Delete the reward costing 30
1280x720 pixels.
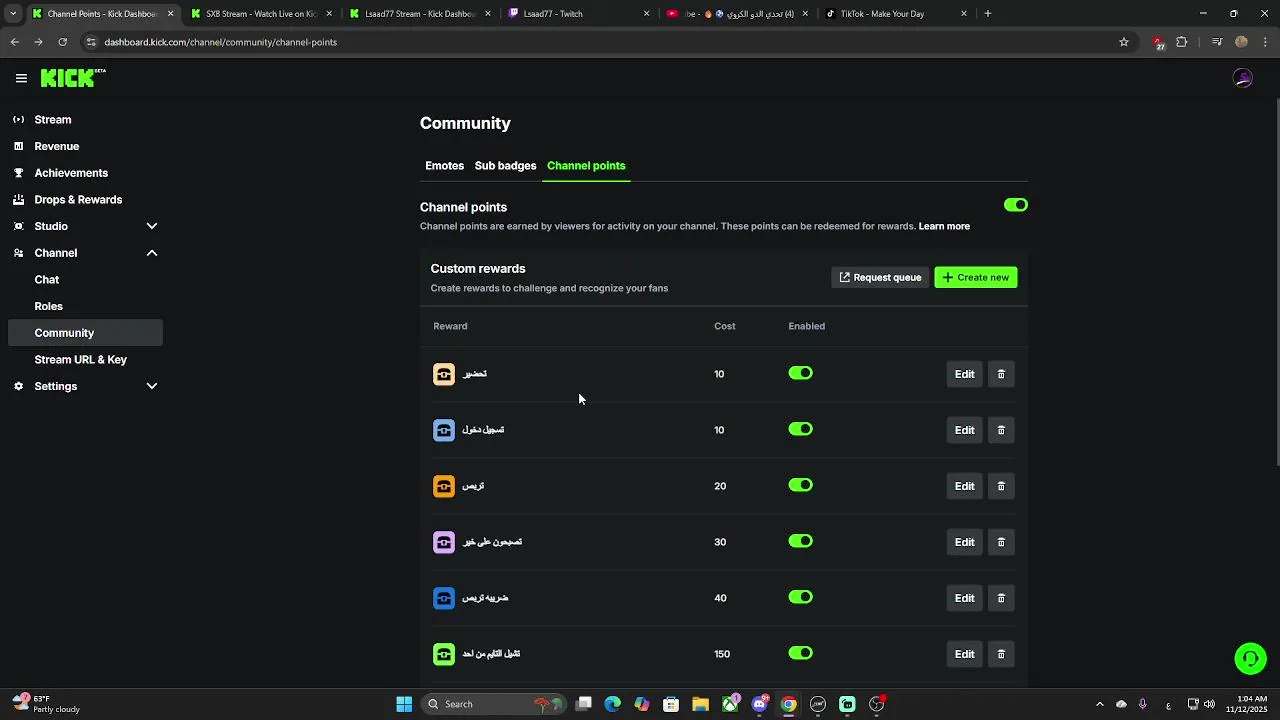pyautogui.click(x=1001, y=542)
